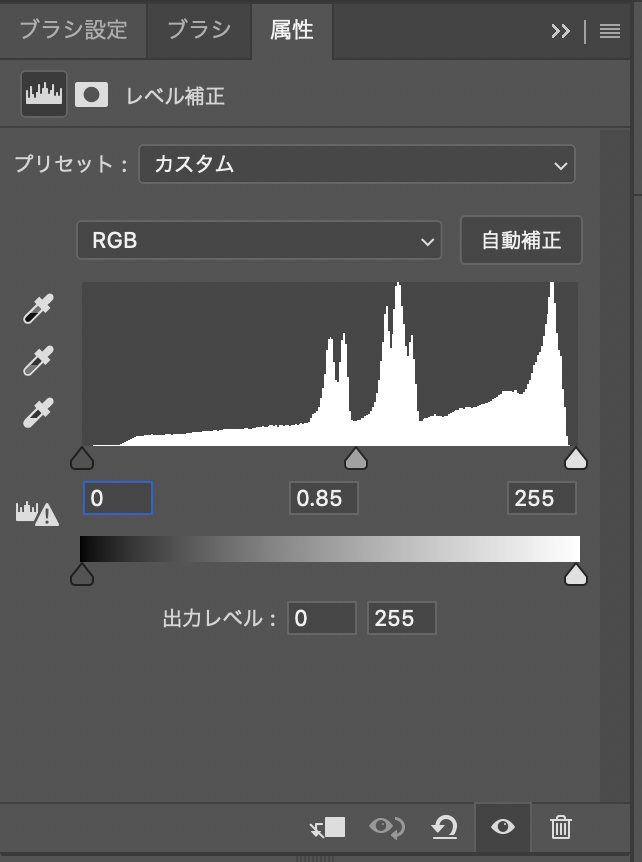The image size is (642, 862).
Task: Click the levels adjustment histogram icon
Action: pos(44,95)
